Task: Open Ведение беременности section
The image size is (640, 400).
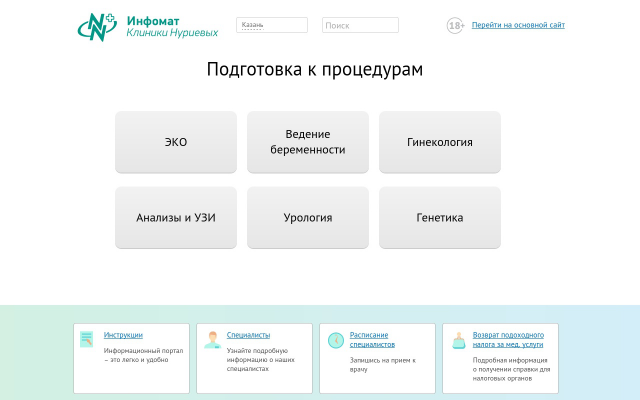Action: [308, 142]
